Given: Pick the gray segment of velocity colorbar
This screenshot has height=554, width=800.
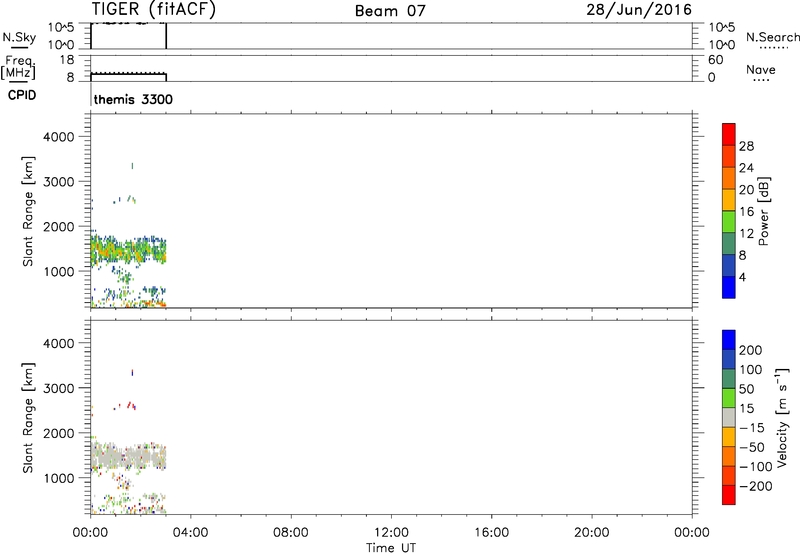Looking at the screenshot, I should coord(729,417).
